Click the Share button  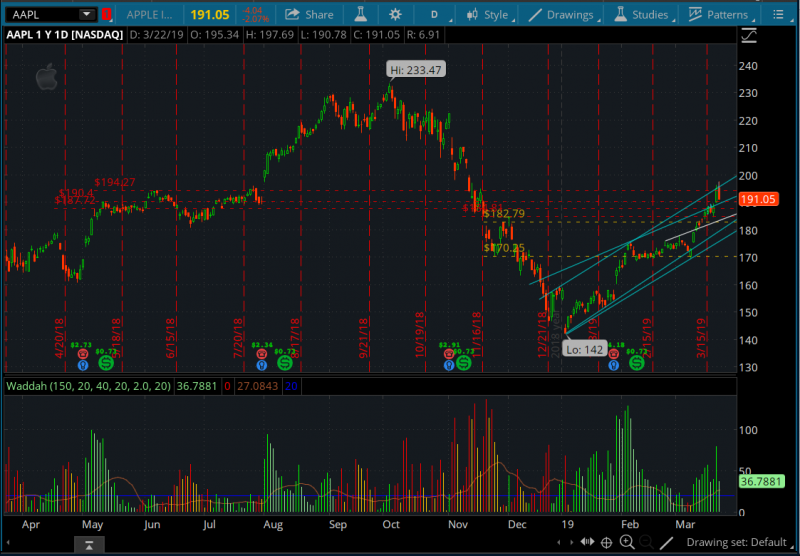coord(309,15)
